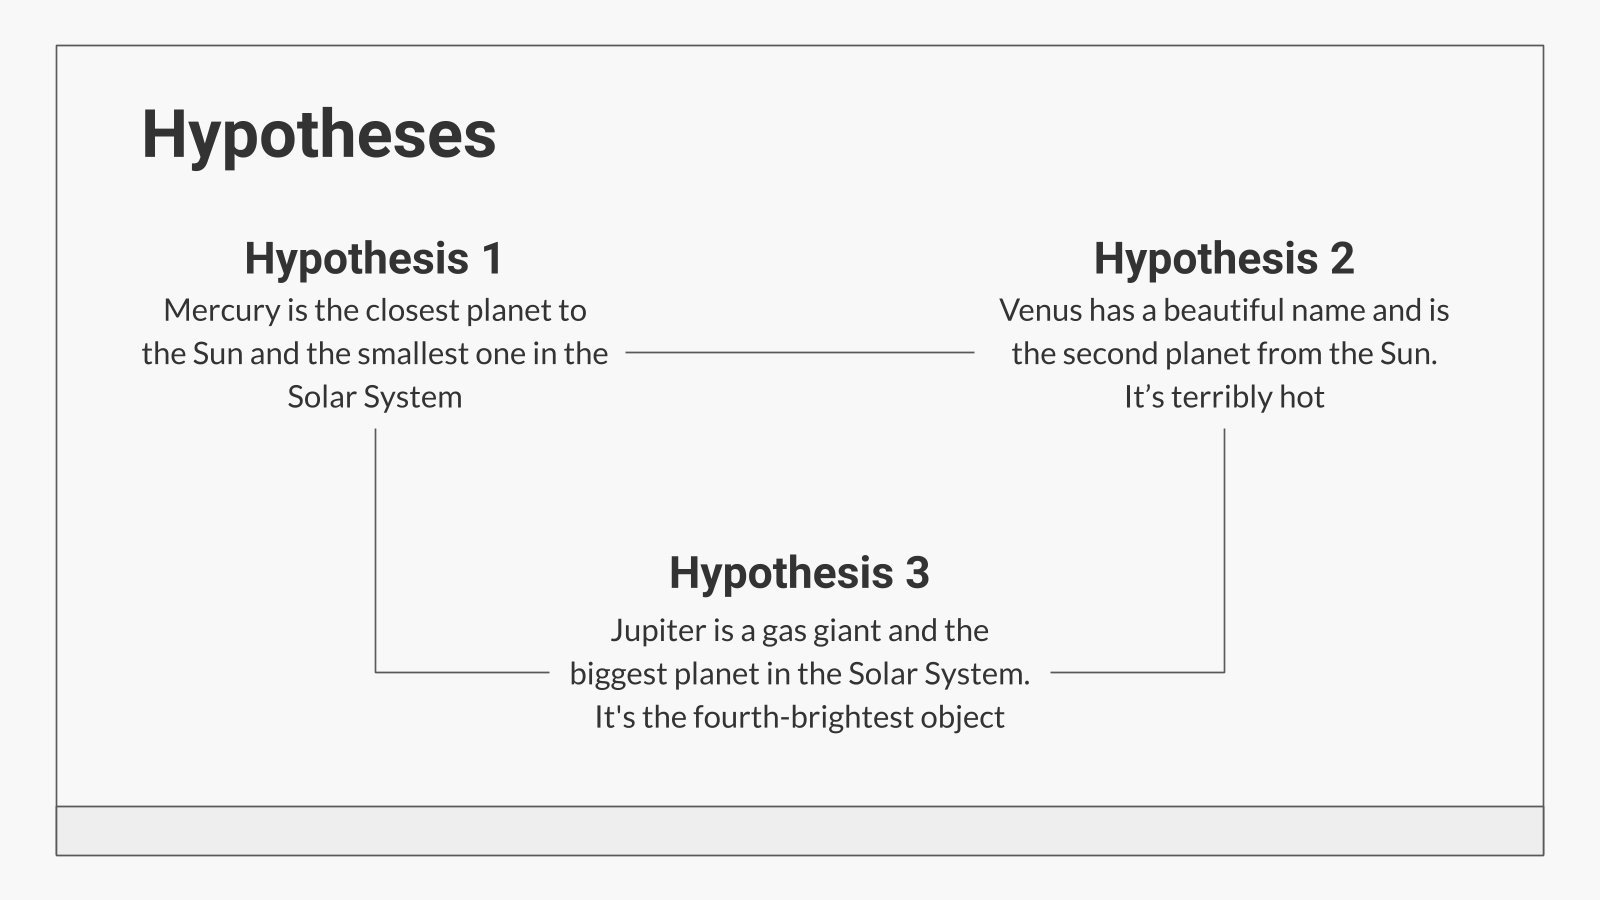The width and height of the screenshot is (1600, 900).
Task: Click the text "It's terribly hot"
Action: [1224, 397]
